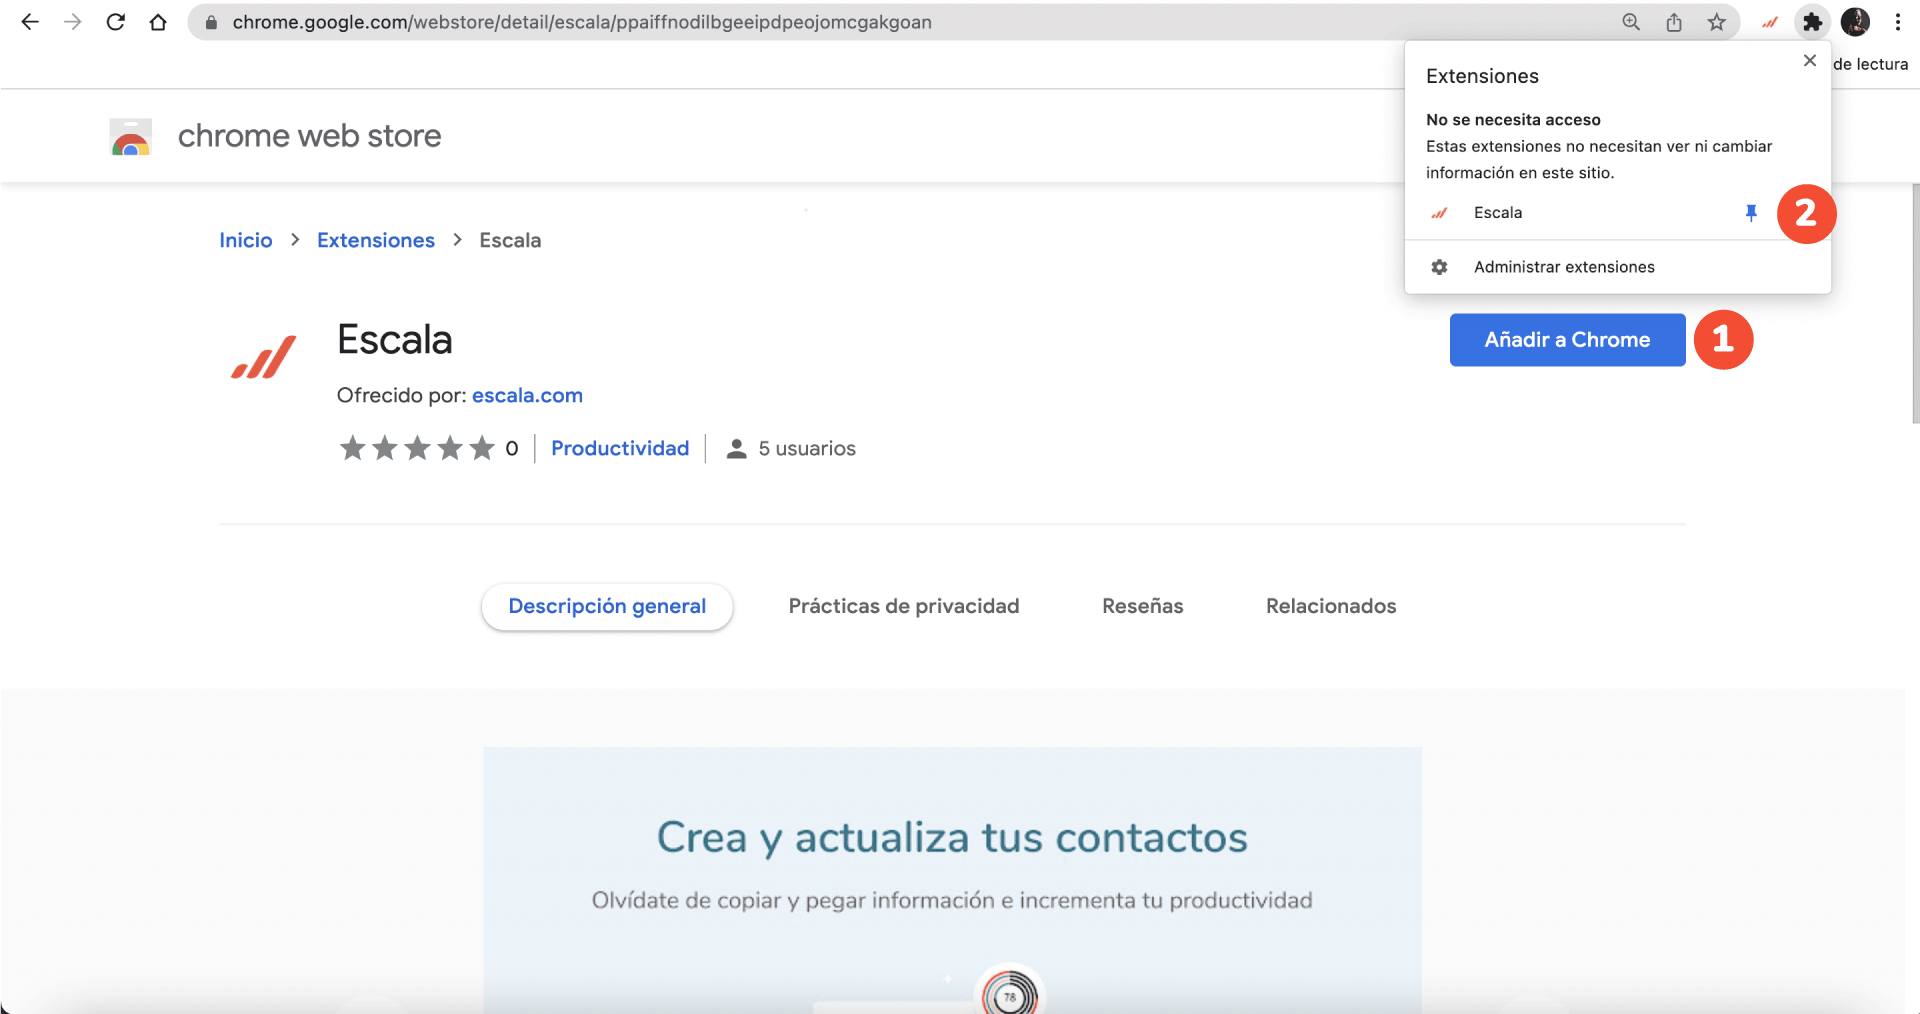Open the Chrome three-dot menu
The image size is (1920, 1014).
[1898, 22]
